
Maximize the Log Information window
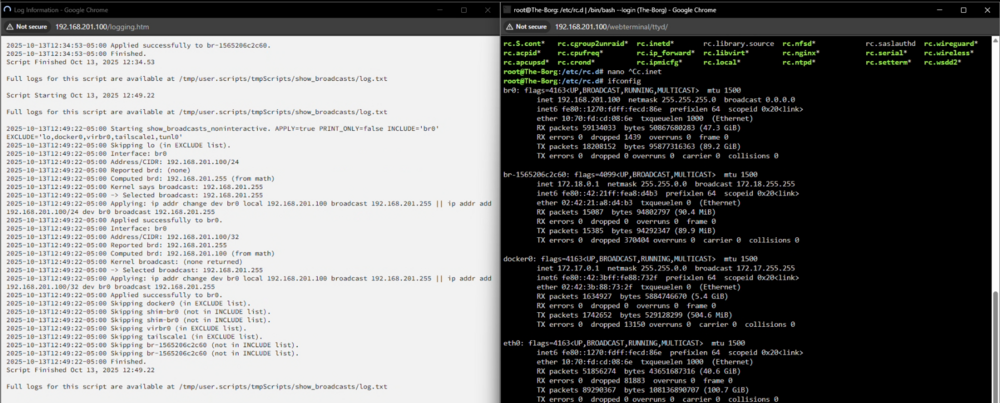[464, 10]
